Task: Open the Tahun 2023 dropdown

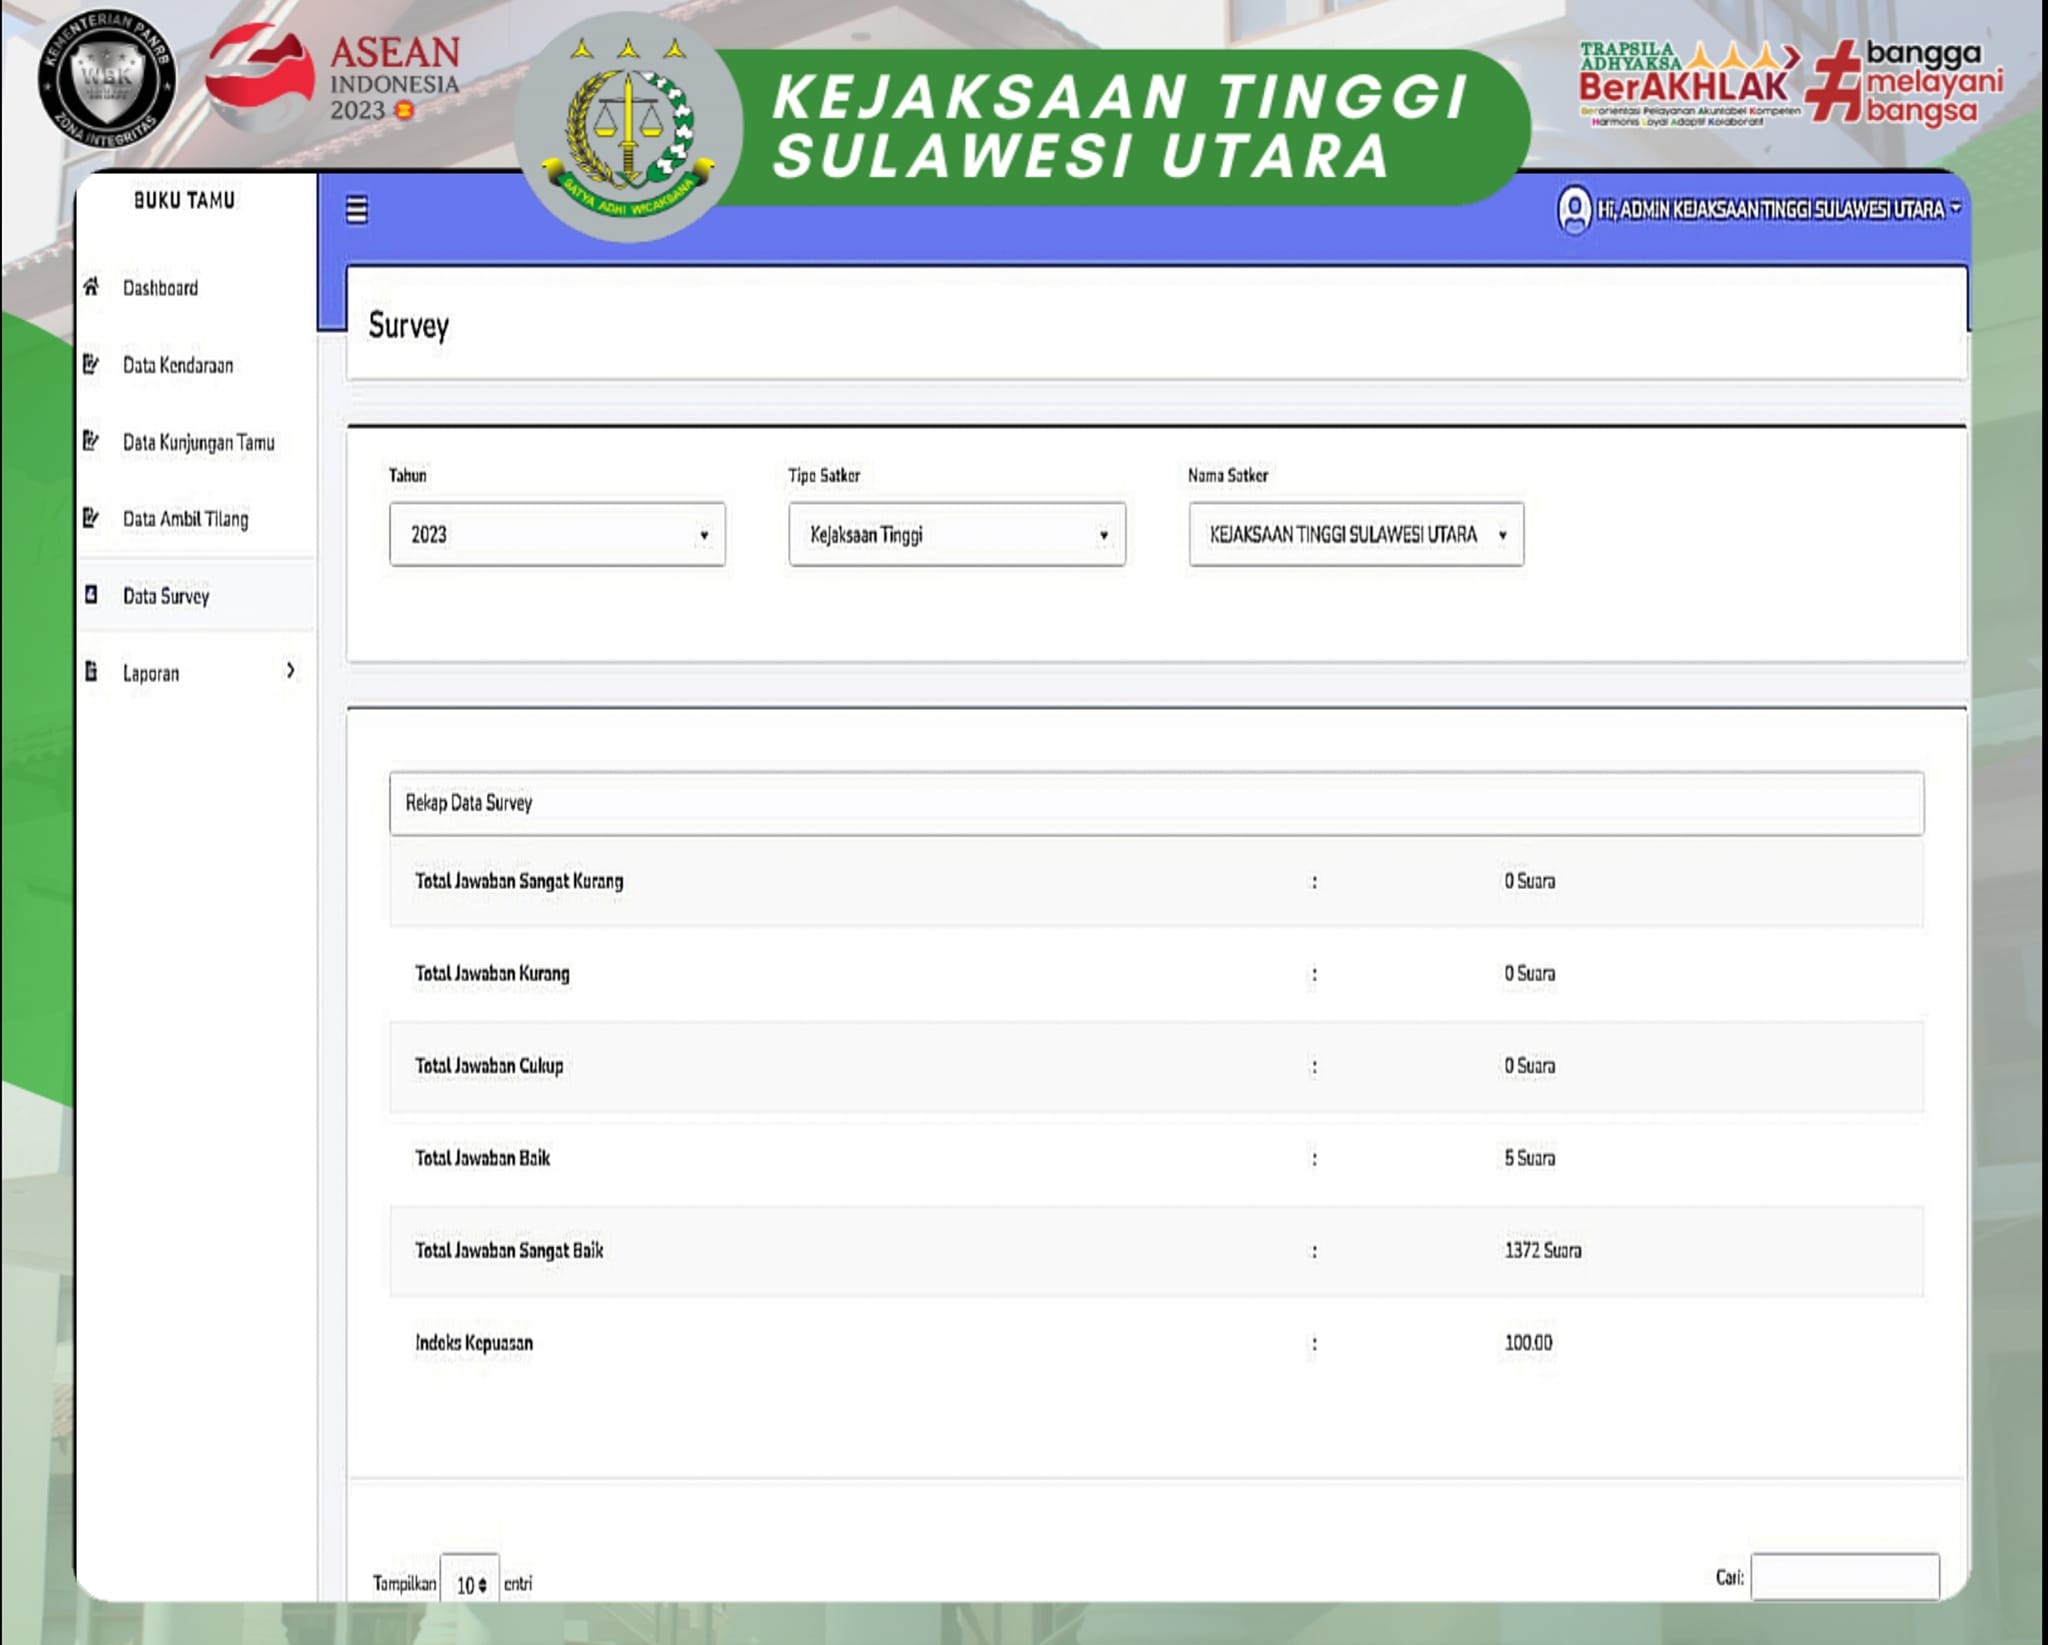Action: coord(557,535)
